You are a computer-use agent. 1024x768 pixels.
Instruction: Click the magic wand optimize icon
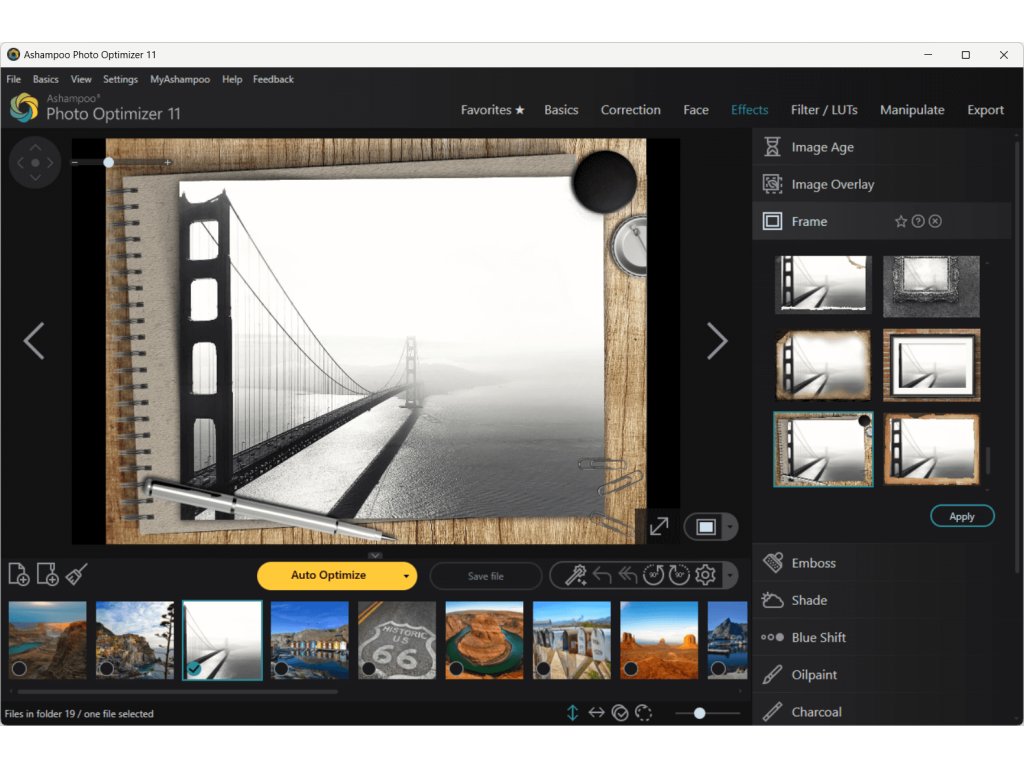point(575,575)
